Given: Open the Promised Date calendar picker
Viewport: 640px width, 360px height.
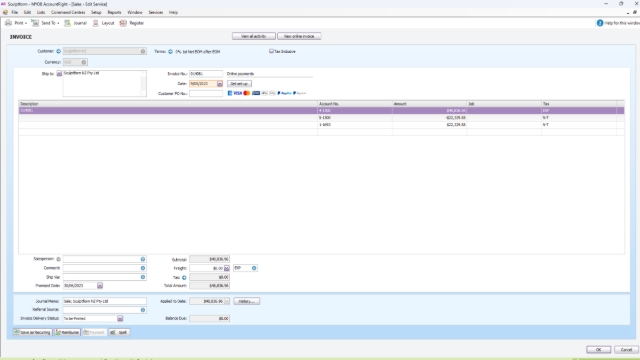Looking at the screenshot, I should (x=100, y=286).
